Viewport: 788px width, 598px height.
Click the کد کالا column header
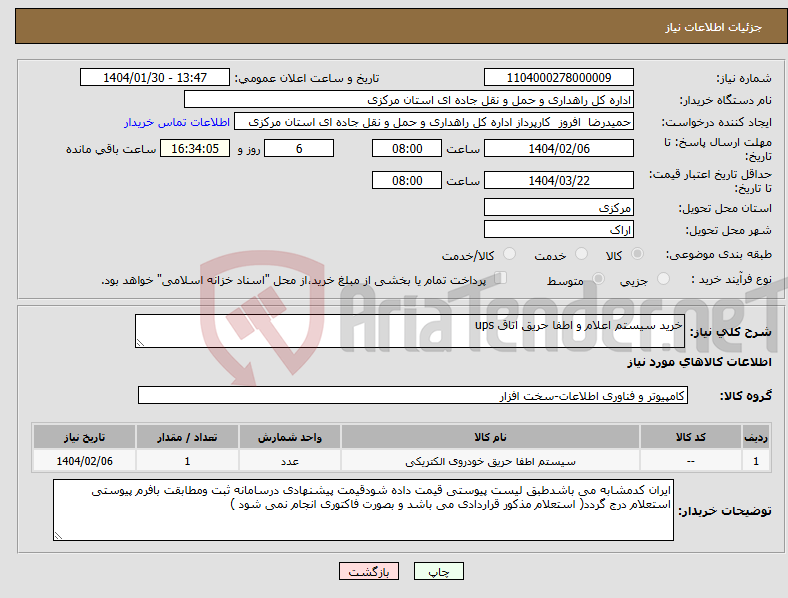(x=691, y=437)
